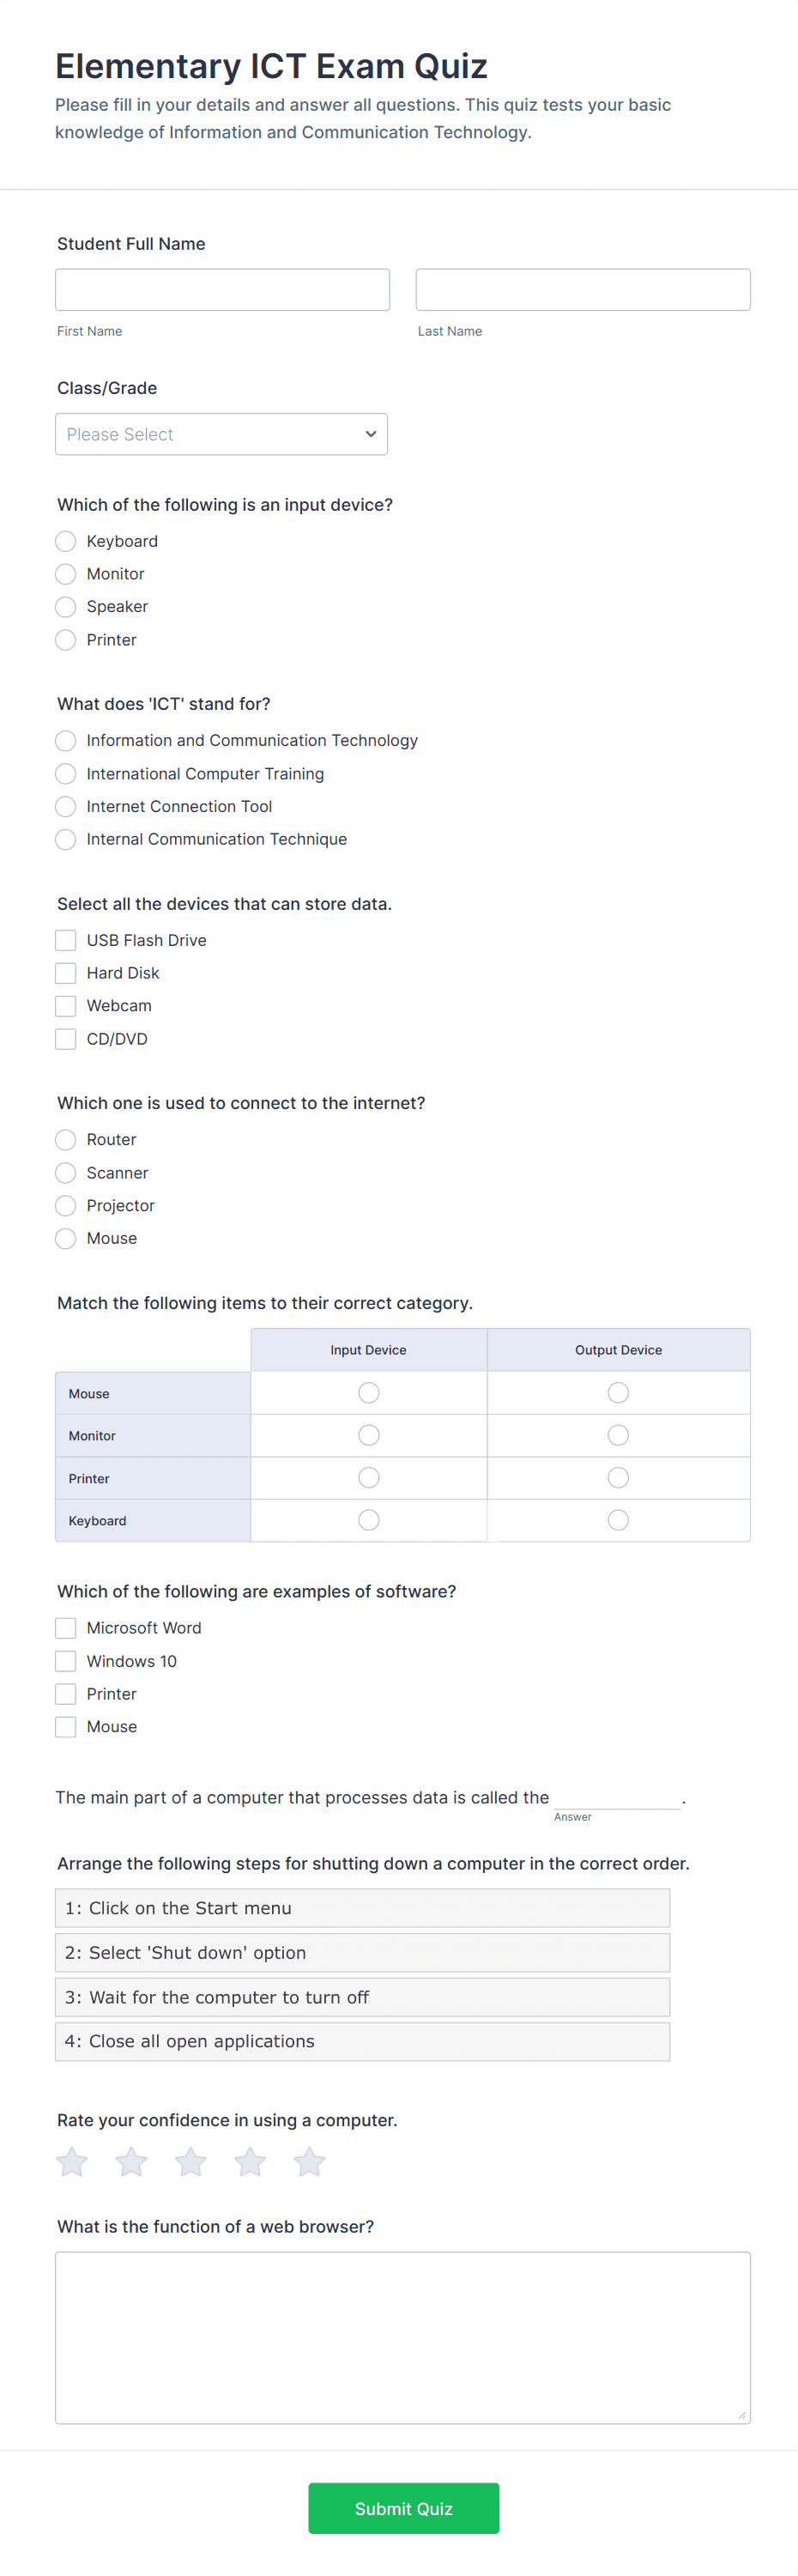Screen dimensions: 798x2576
Task: Click the web browser answer text area
Action: click(402, 2337)
